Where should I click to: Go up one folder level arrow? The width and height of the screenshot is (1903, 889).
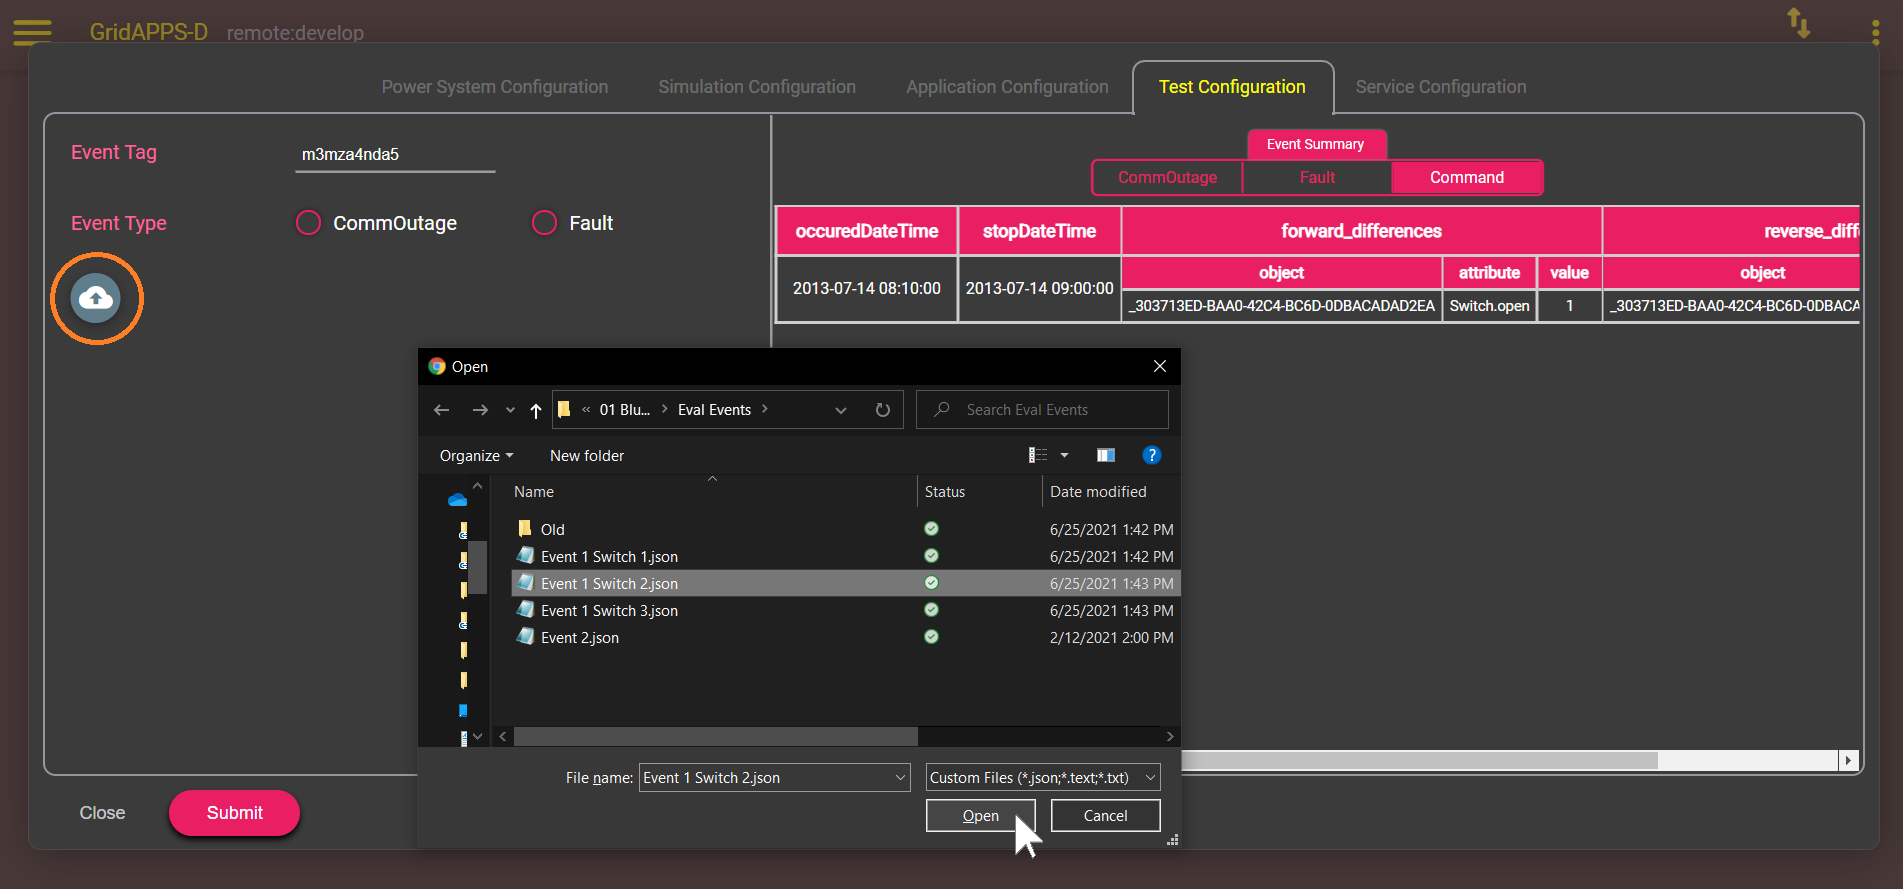tap(536, 410)
